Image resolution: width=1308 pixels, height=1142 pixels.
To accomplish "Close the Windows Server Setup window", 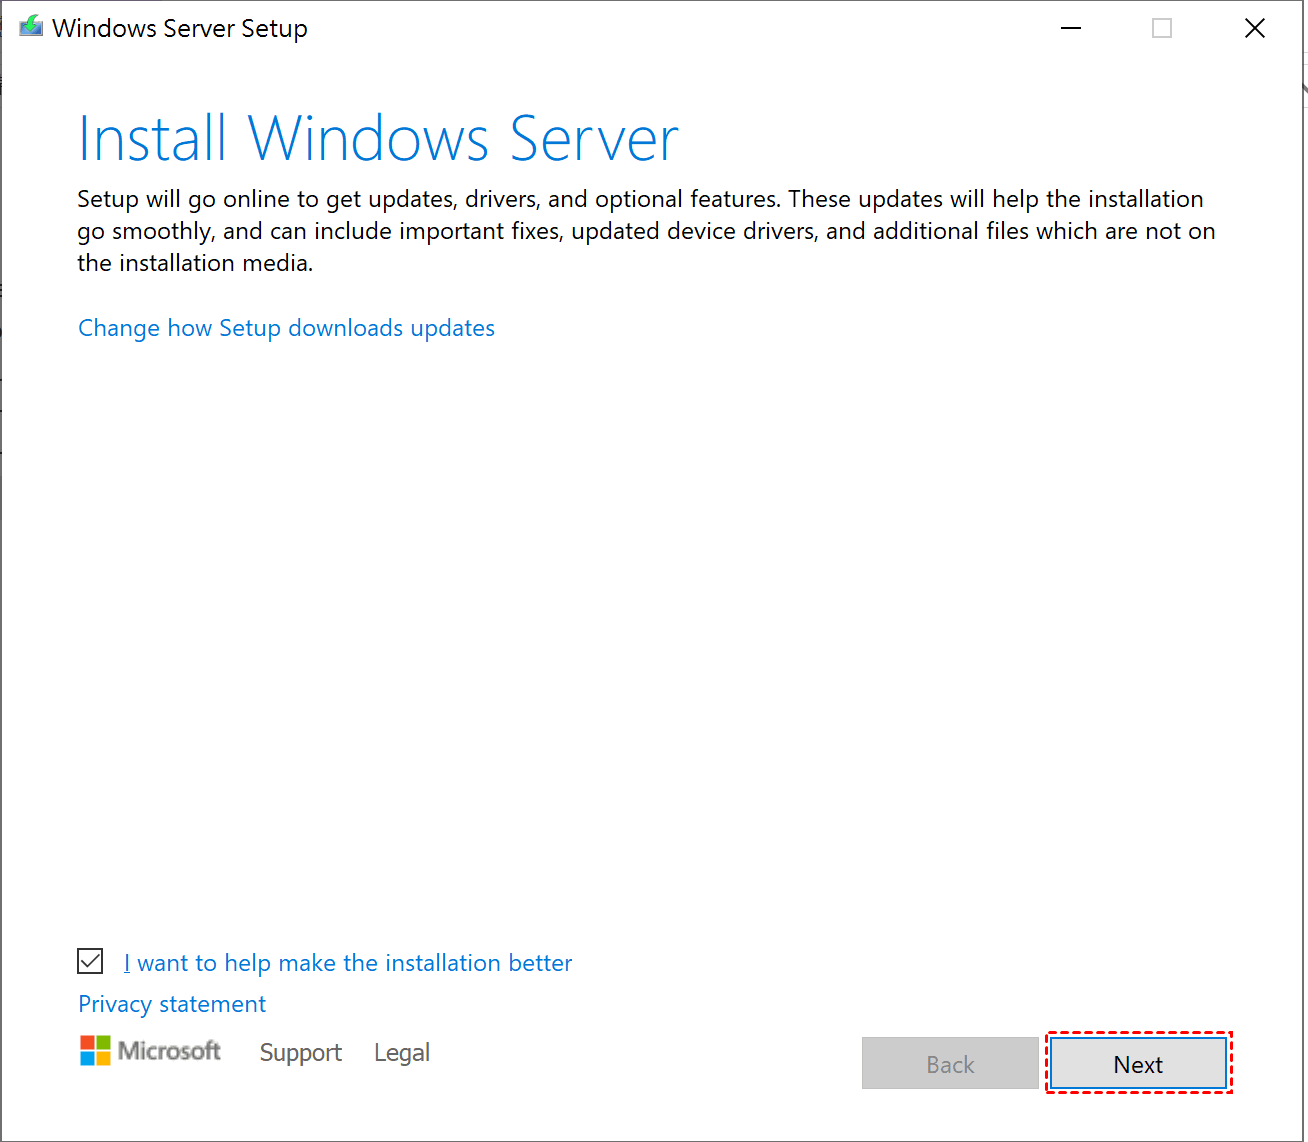I will click(1255, 28).
